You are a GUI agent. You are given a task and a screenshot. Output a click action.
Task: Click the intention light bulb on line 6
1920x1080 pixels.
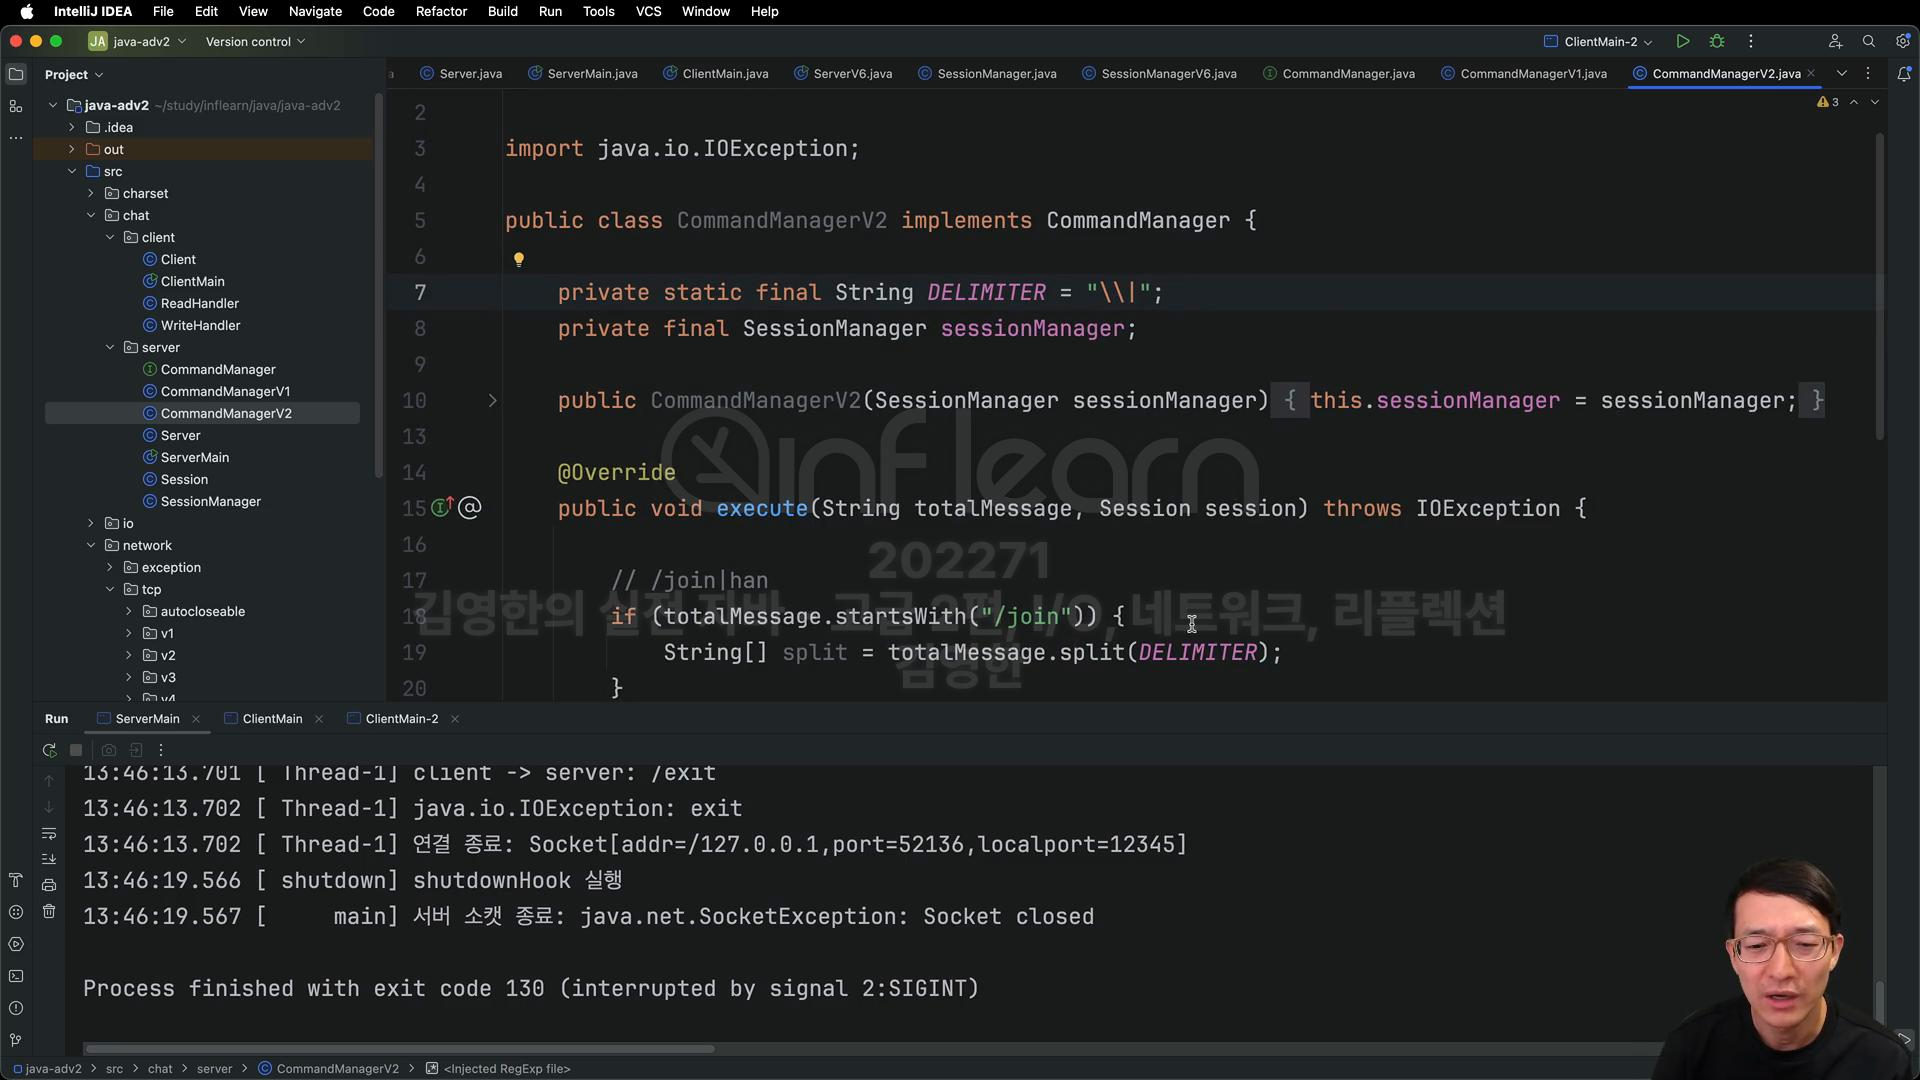(518, 260)
